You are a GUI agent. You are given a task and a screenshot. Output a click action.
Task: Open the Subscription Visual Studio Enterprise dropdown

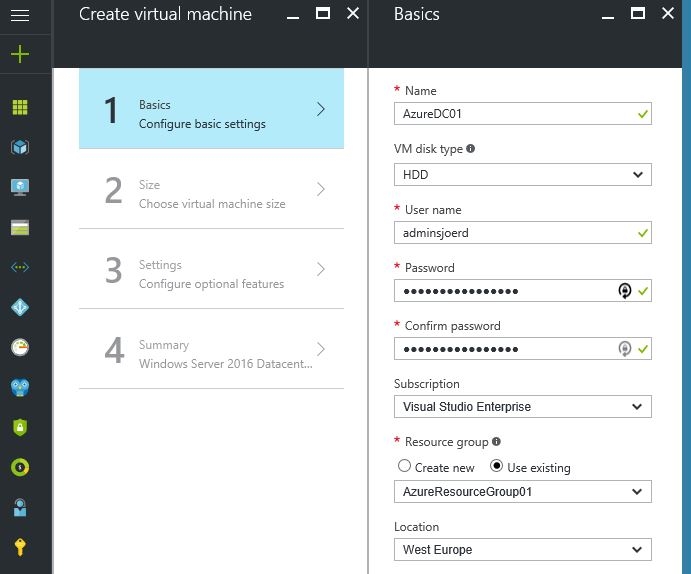click(522, 407)
